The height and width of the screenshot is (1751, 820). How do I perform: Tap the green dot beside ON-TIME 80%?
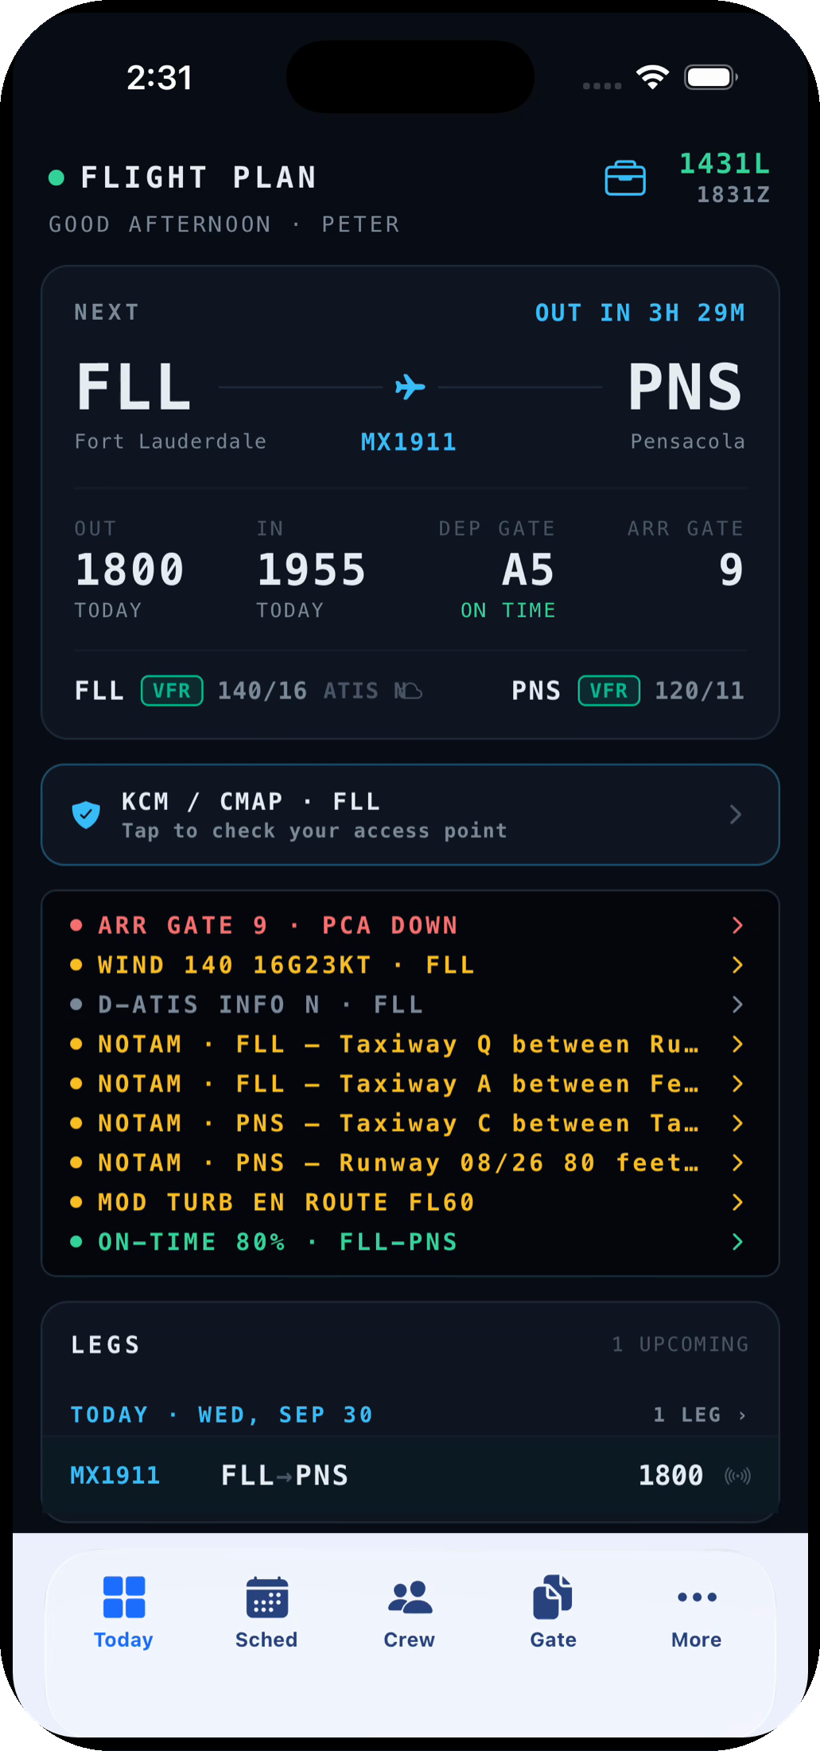coord(76,1242)
